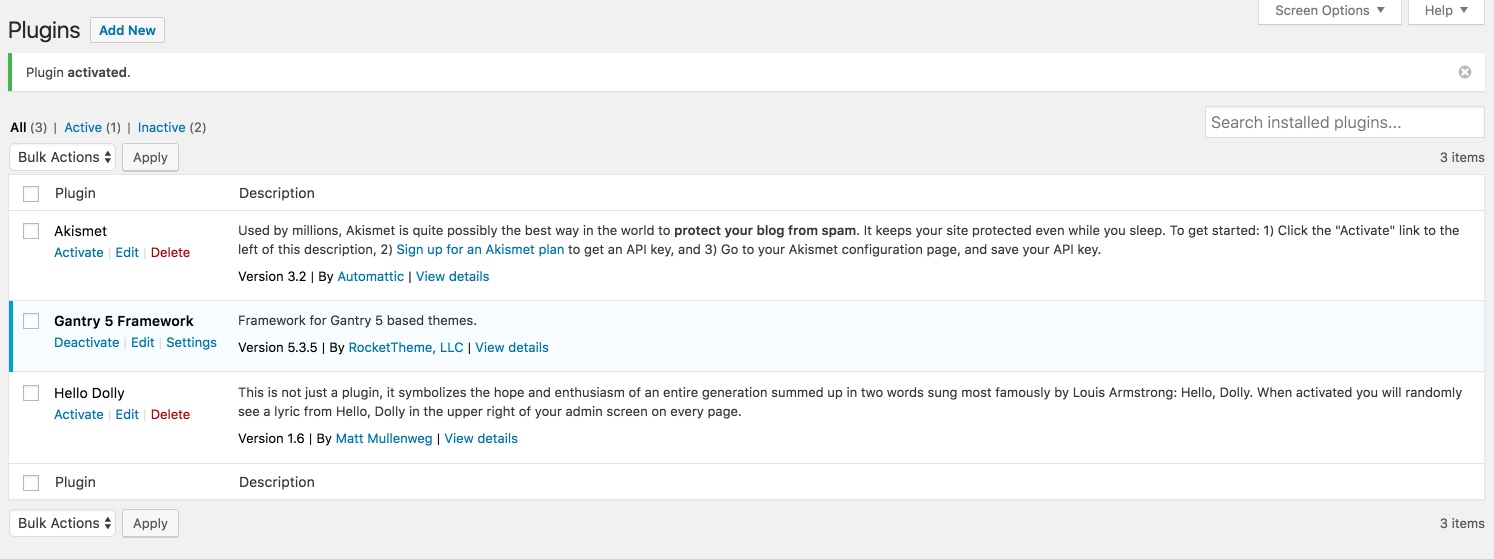Dismiss the Plugin activated notice
Screen dimensions: 1494x559
point(1464,72)
